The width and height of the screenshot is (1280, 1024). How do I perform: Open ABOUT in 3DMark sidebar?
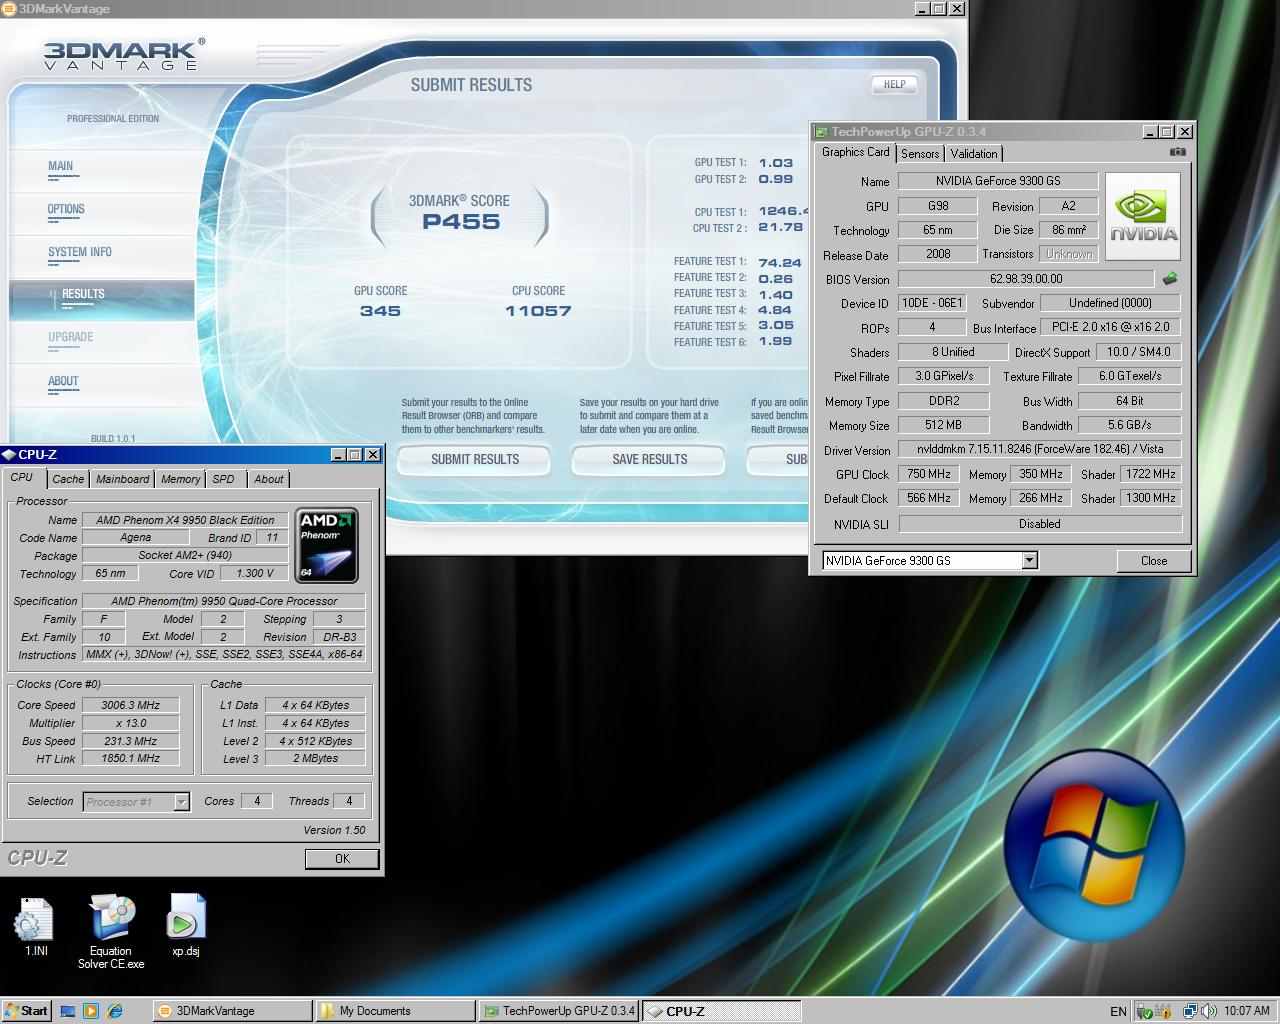(x=63, y=381)
